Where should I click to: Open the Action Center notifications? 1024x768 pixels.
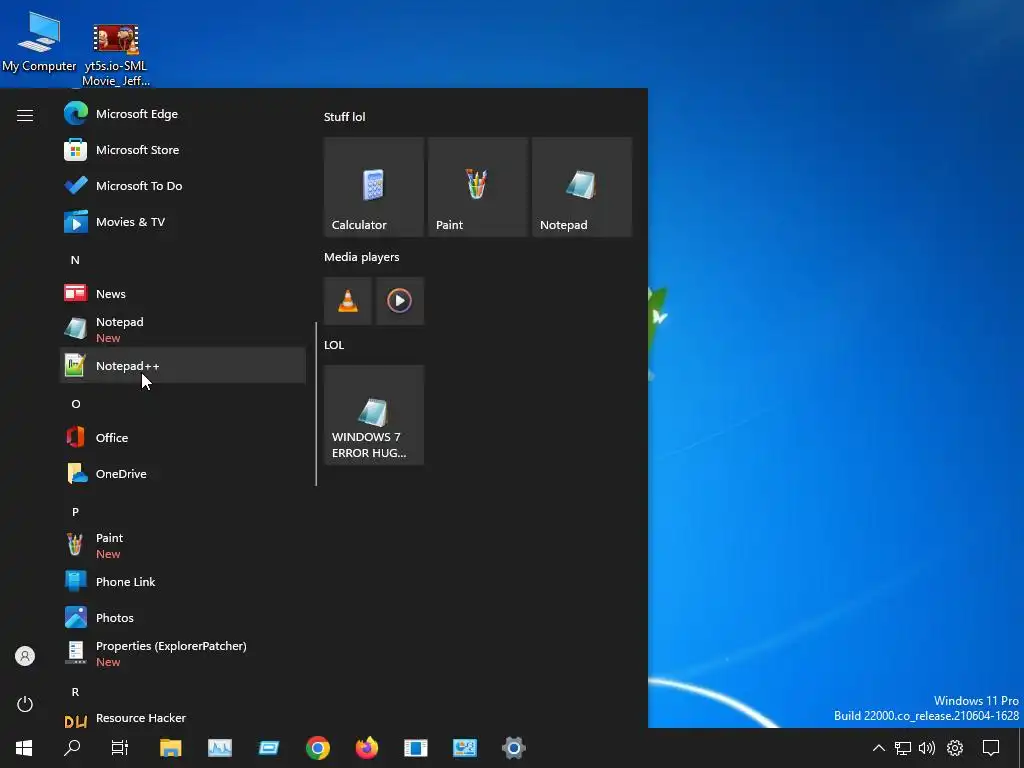click(x=991, y=748)
